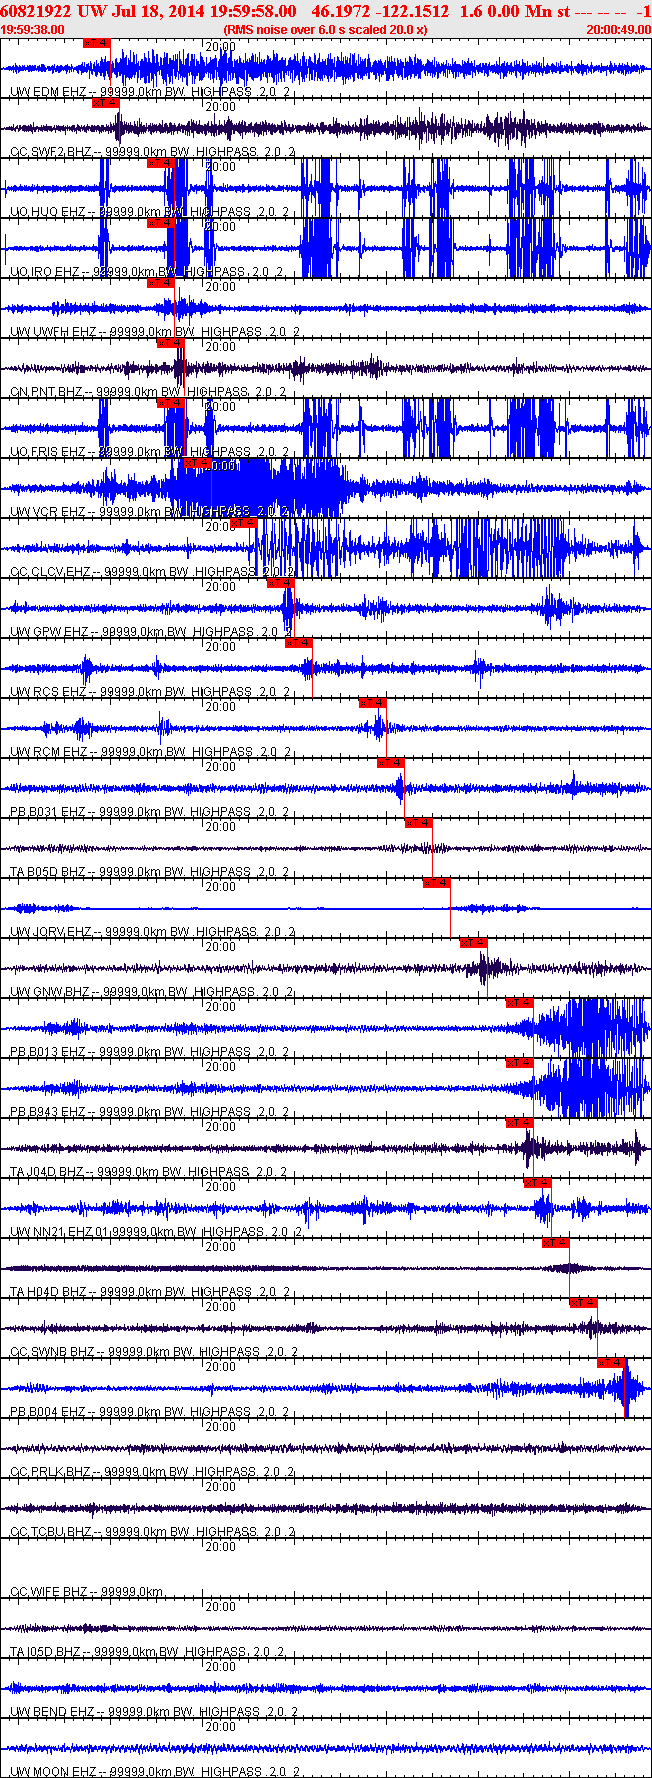This screenshot has height=1778, width=652.
Task: Select the pick marker on TA H04D trace
Action: click(555, 1243)
